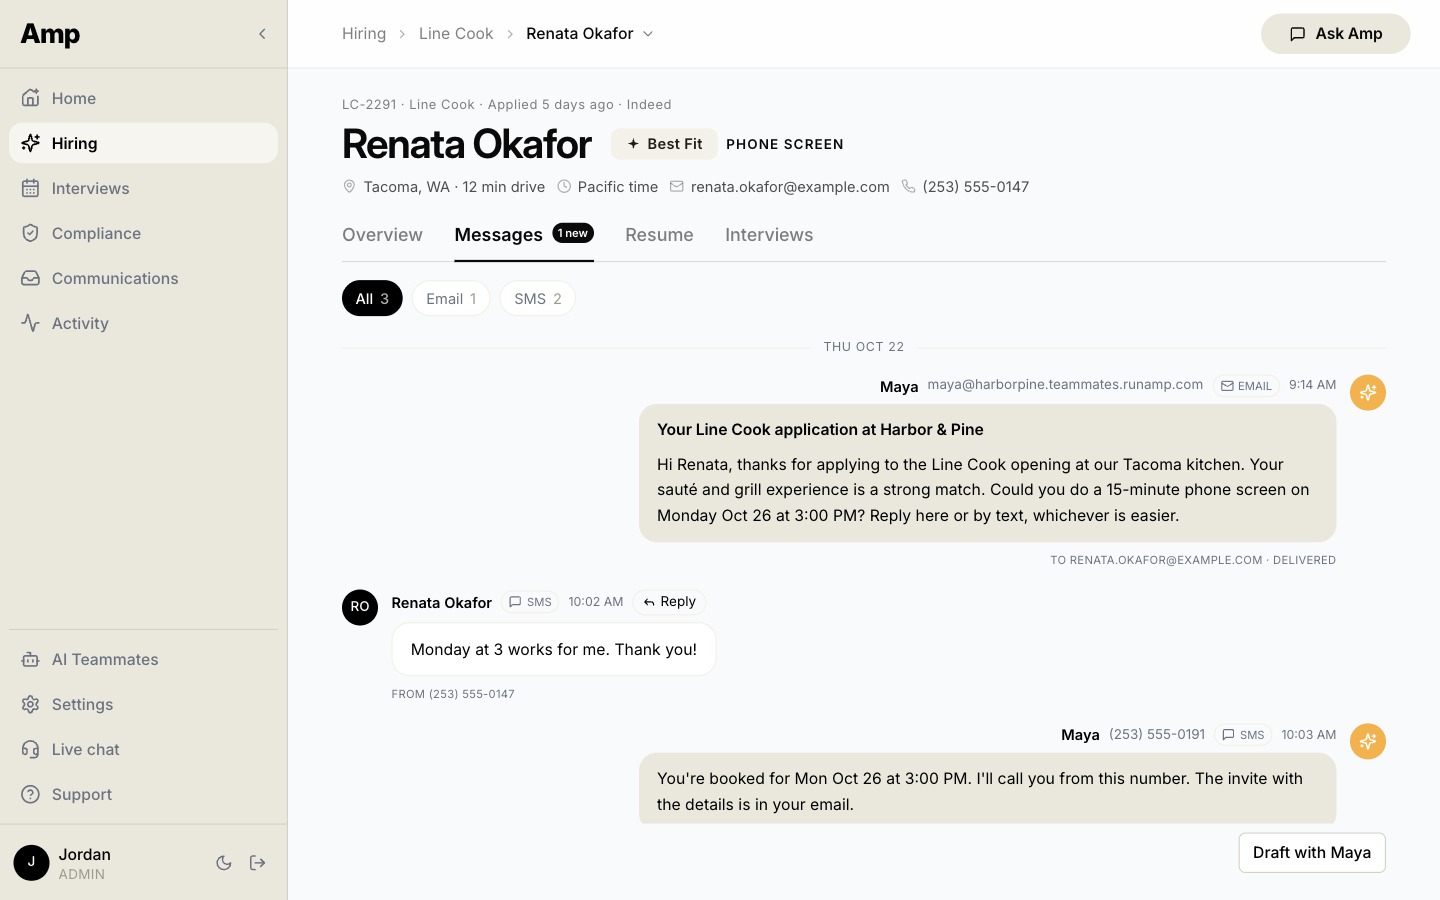Switch to the Overview tab
Viewport: 1440px width, 900px height.
(382, 235)
